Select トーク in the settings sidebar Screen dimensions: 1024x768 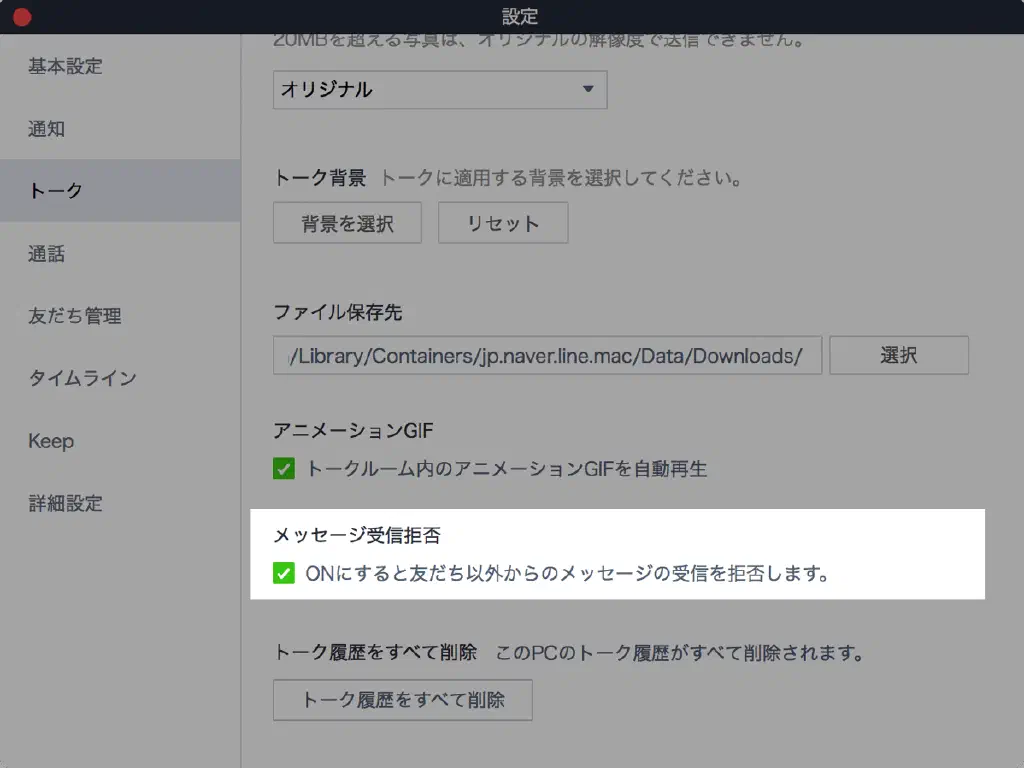point(55,191)
